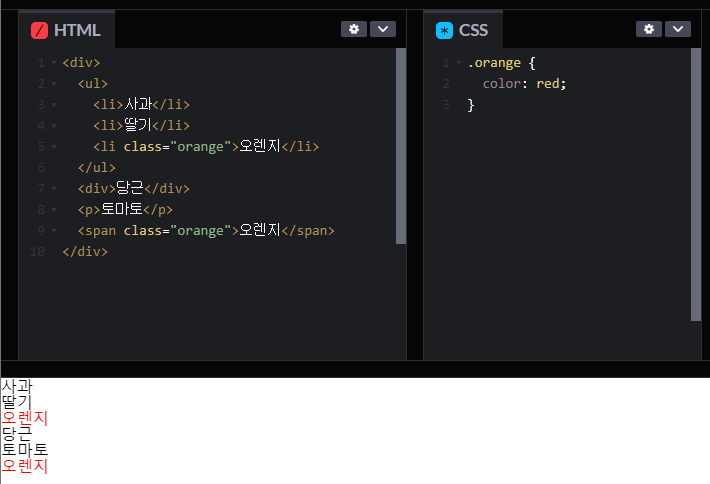
Task: Click the closing </div> on line 10
Action: pyautogui.click(x=85, y=252)
